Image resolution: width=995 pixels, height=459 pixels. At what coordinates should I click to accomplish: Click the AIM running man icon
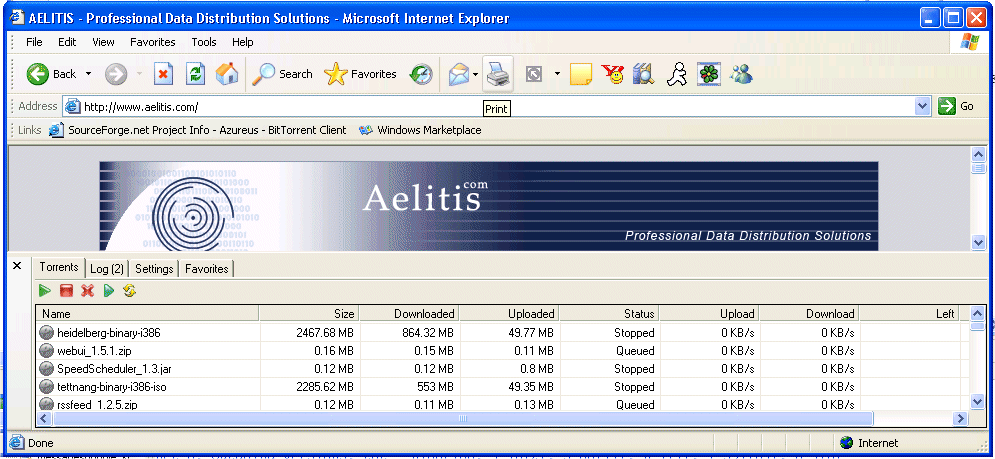click(676, 74)
